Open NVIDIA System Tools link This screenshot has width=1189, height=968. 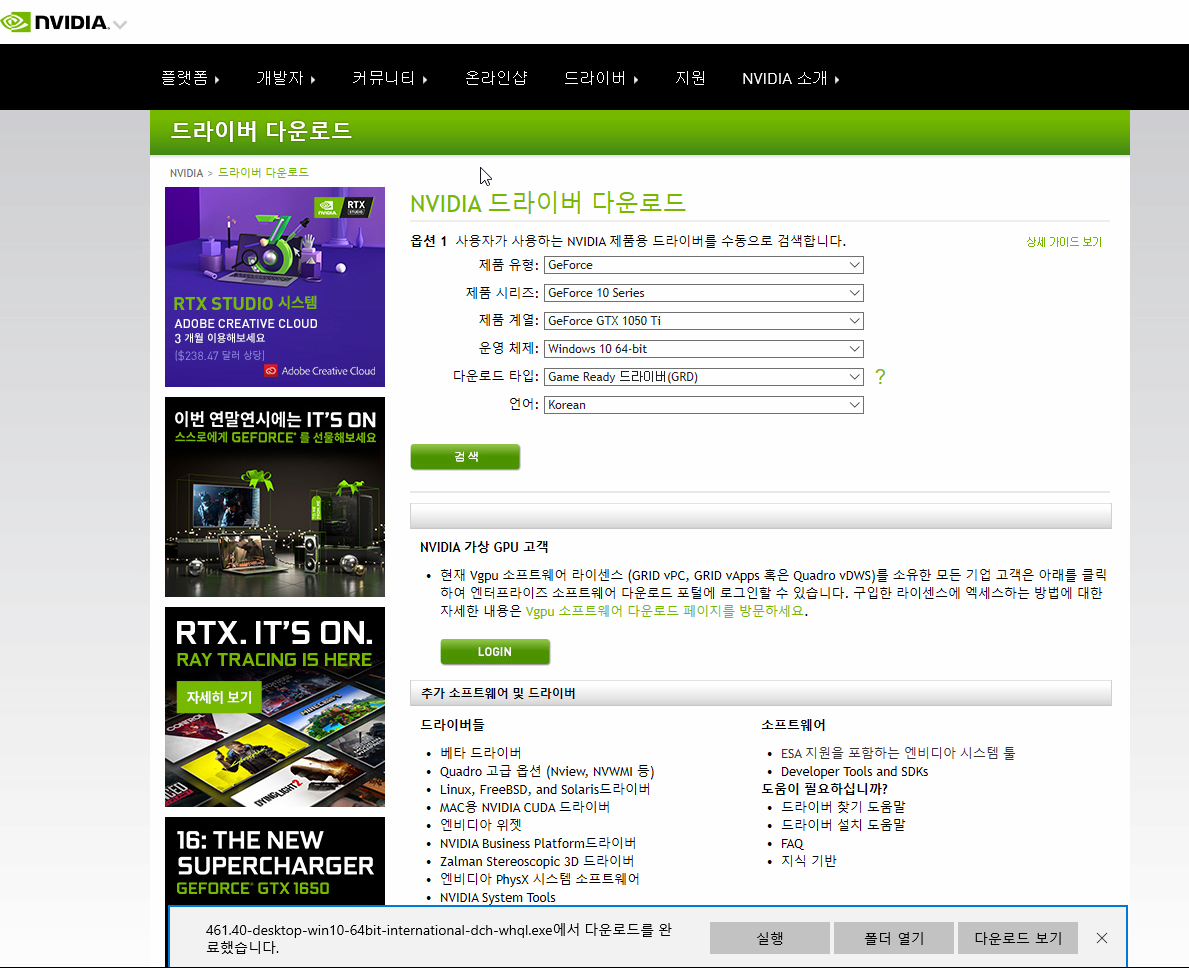click(497, 898)
